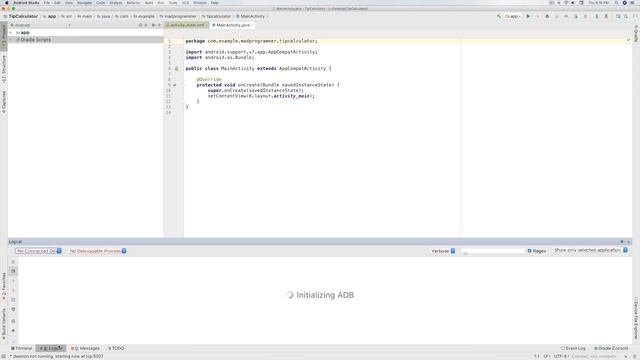Open the Gradle side panel on right
Screen dimensions: 640x360
pos(636,33)
